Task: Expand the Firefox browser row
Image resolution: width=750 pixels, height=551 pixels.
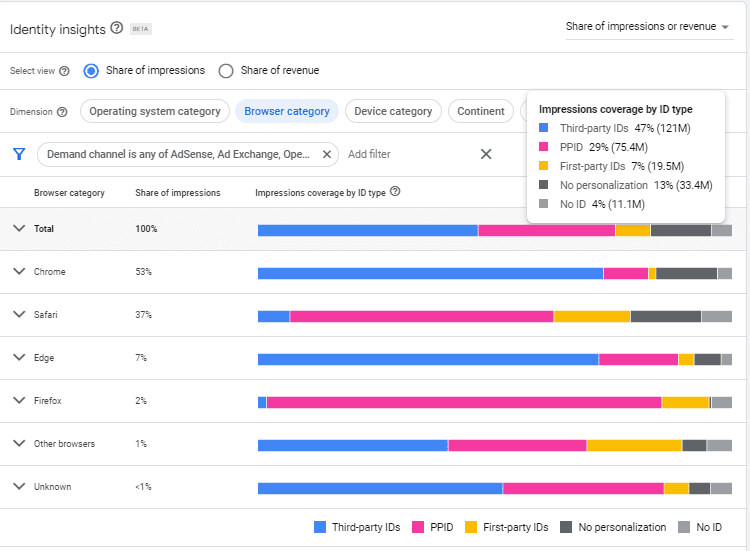Action: click(x=18, y=400)
